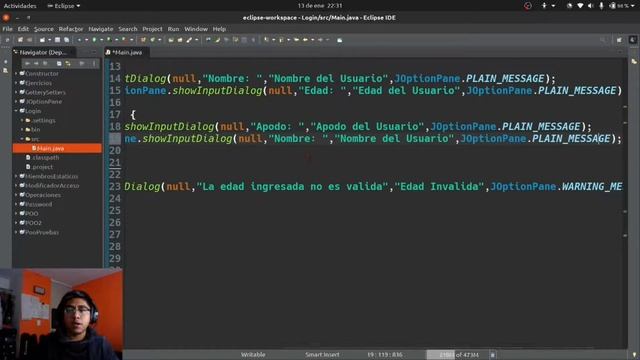Expand the MiembrosEstaticos project
This screenshot has height=360, width=640.
16,176
